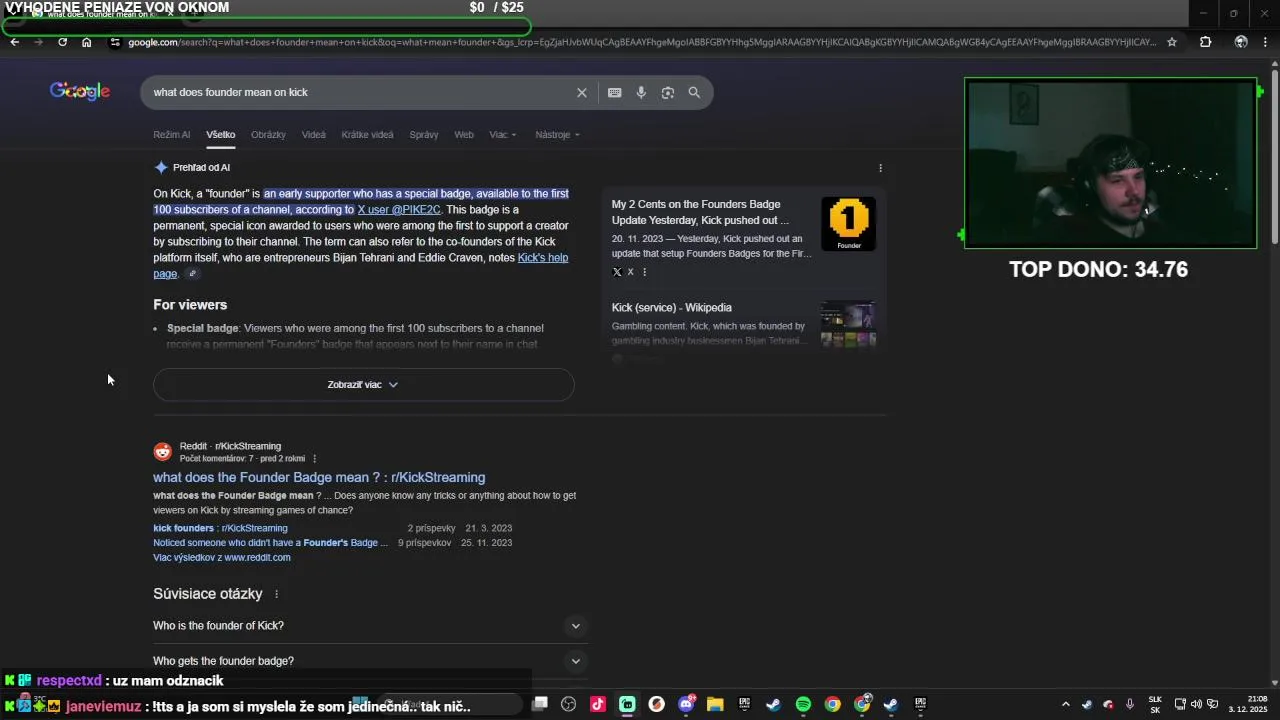The width and height of the screenshot is (1280, 720).
Task: Open TikTok from the taskbar
Action: [x=598, y=704]
